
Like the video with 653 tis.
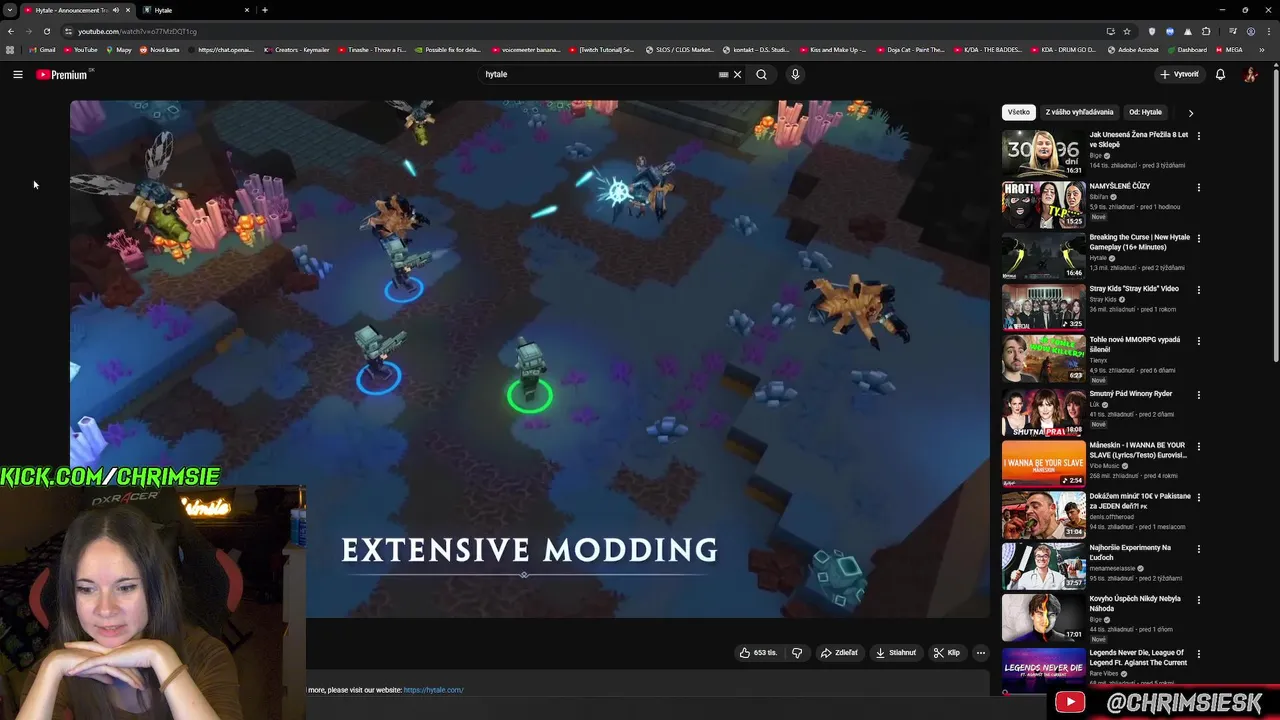tap(758, 653)
